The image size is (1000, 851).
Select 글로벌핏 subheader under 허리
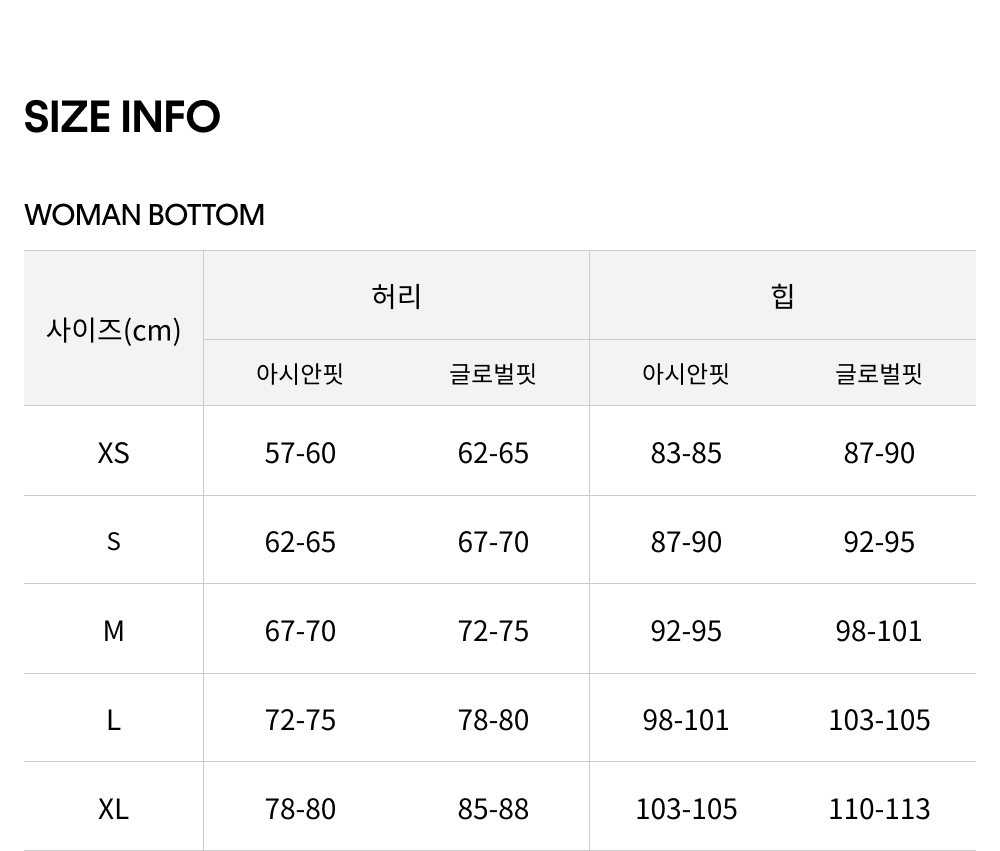point(493,374)
